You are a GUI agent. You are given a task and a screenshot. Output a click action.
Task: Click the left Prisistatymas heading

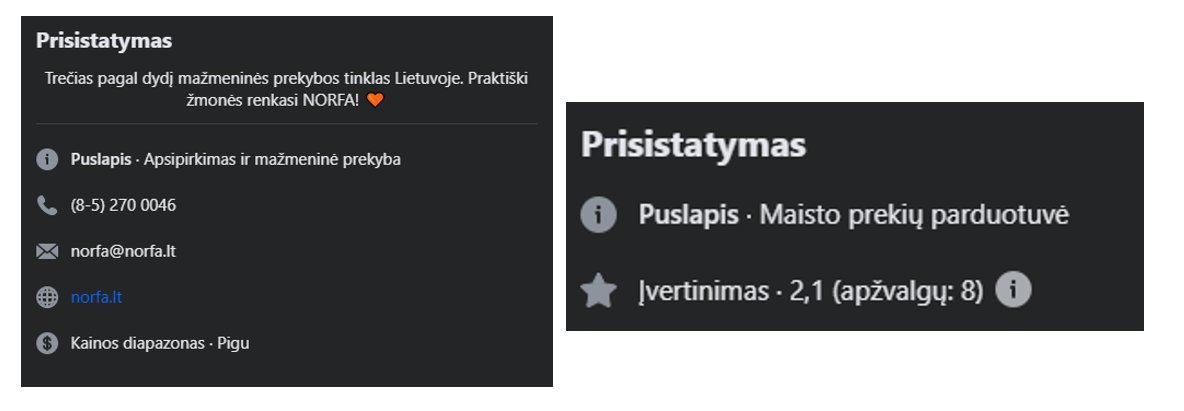[104, 41]
